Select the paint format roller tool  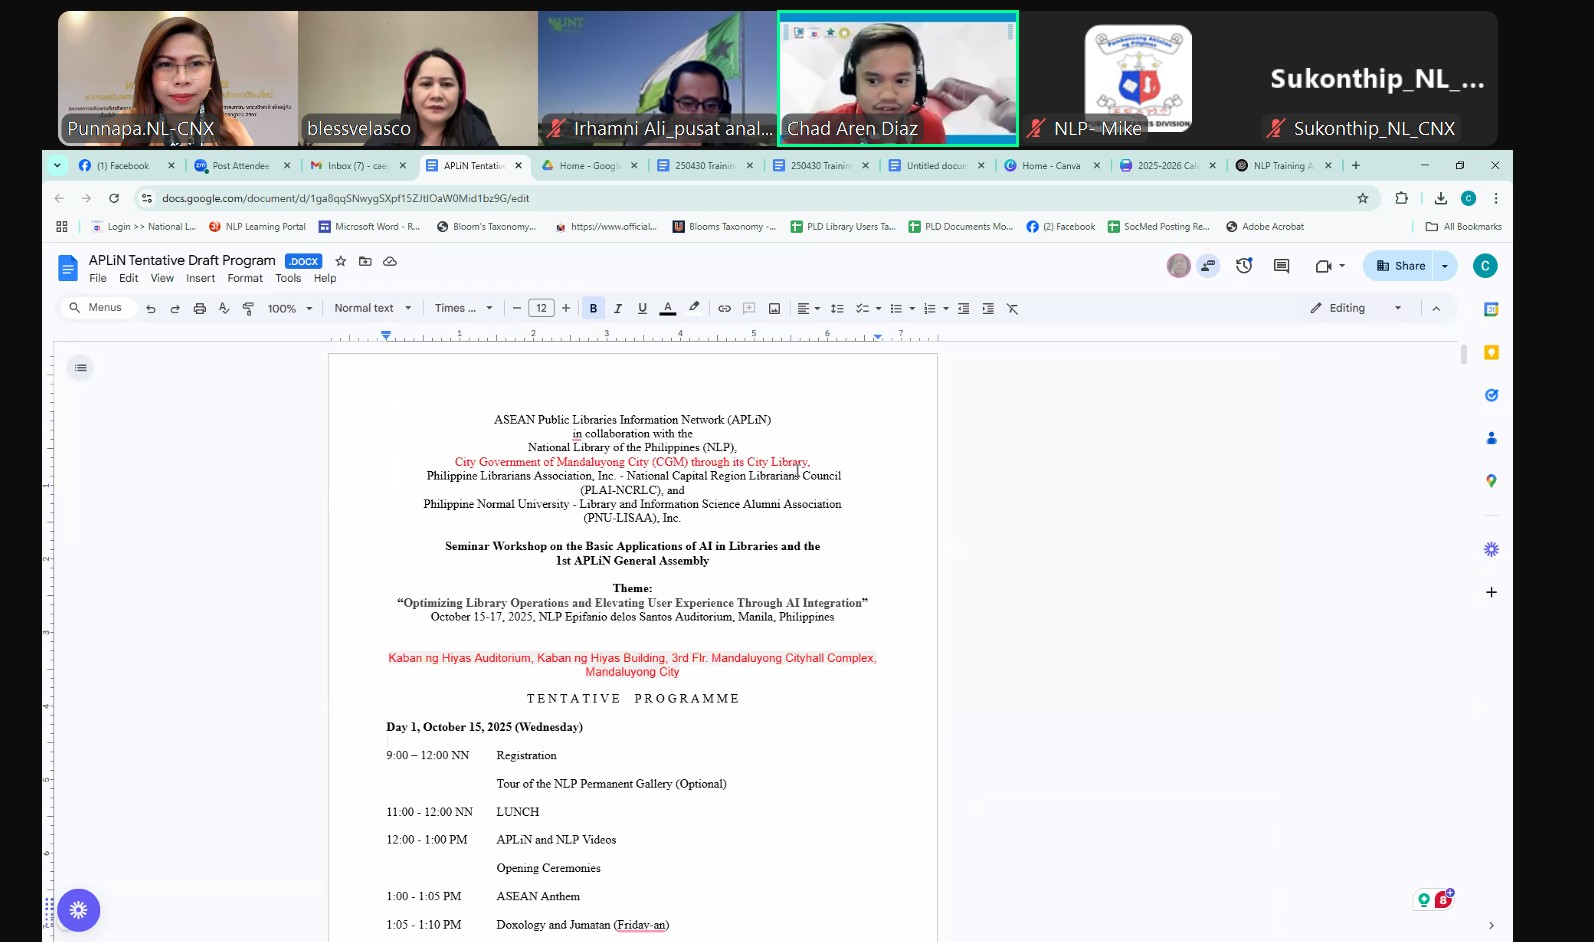tap(248, 309)
